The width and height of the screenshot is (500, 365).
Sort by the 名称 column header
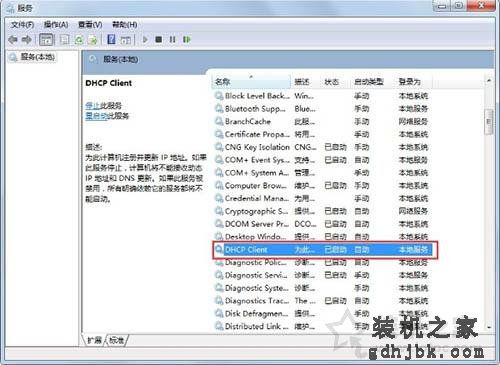click(251, 82)
